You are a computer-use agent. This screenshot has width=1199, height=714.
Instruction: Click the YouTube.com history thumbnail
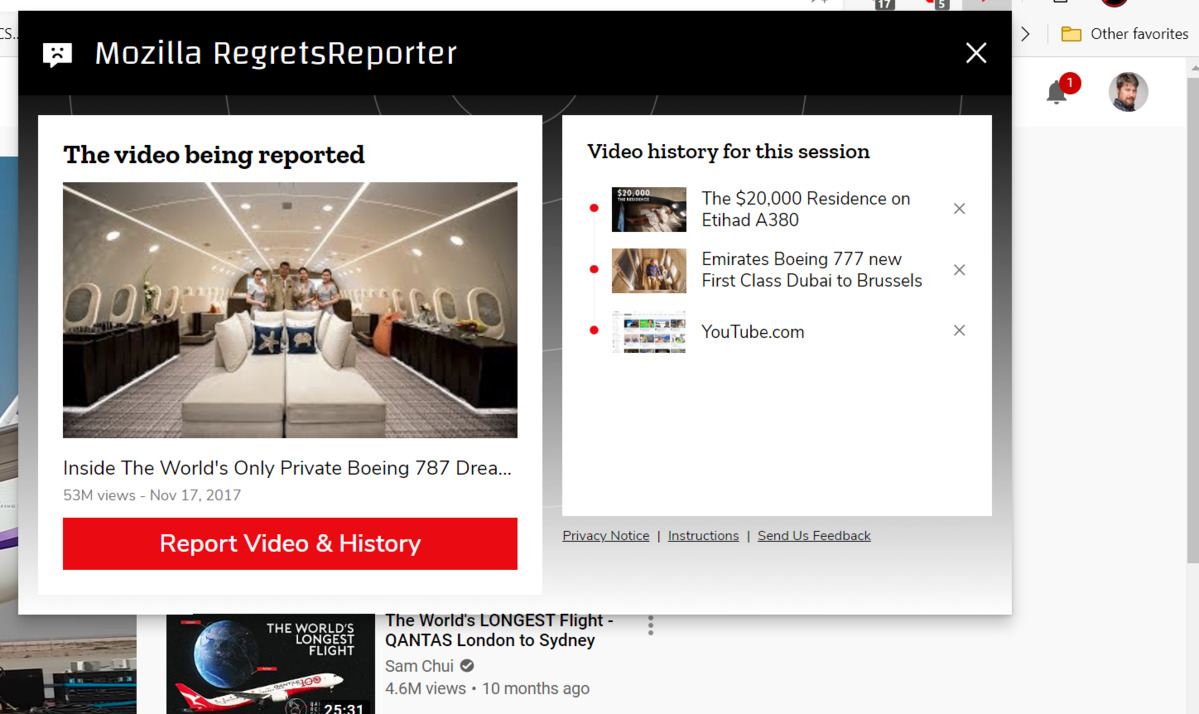(648, 331)
